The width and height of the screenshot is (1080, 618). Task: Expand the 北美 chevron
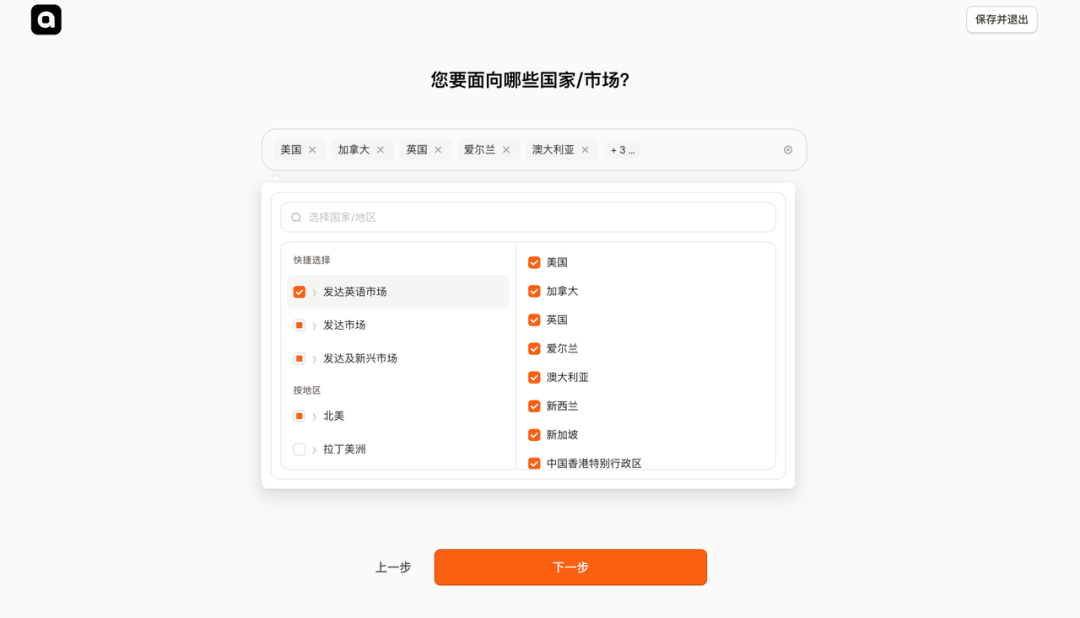point(314,416)
